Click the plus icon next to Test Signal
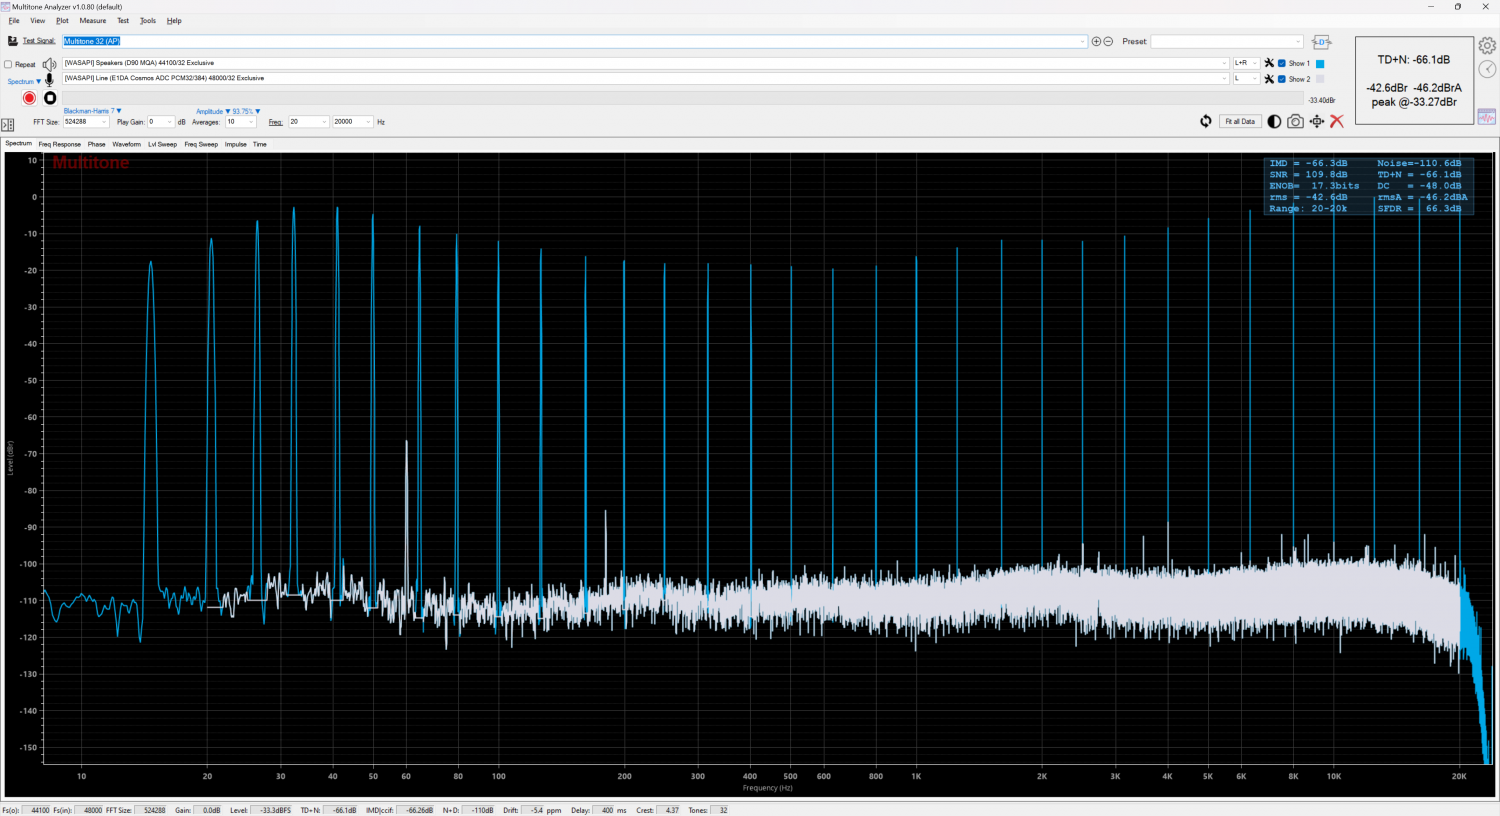Viewport: 1500px width, 816px height. tap(1096, 41)
